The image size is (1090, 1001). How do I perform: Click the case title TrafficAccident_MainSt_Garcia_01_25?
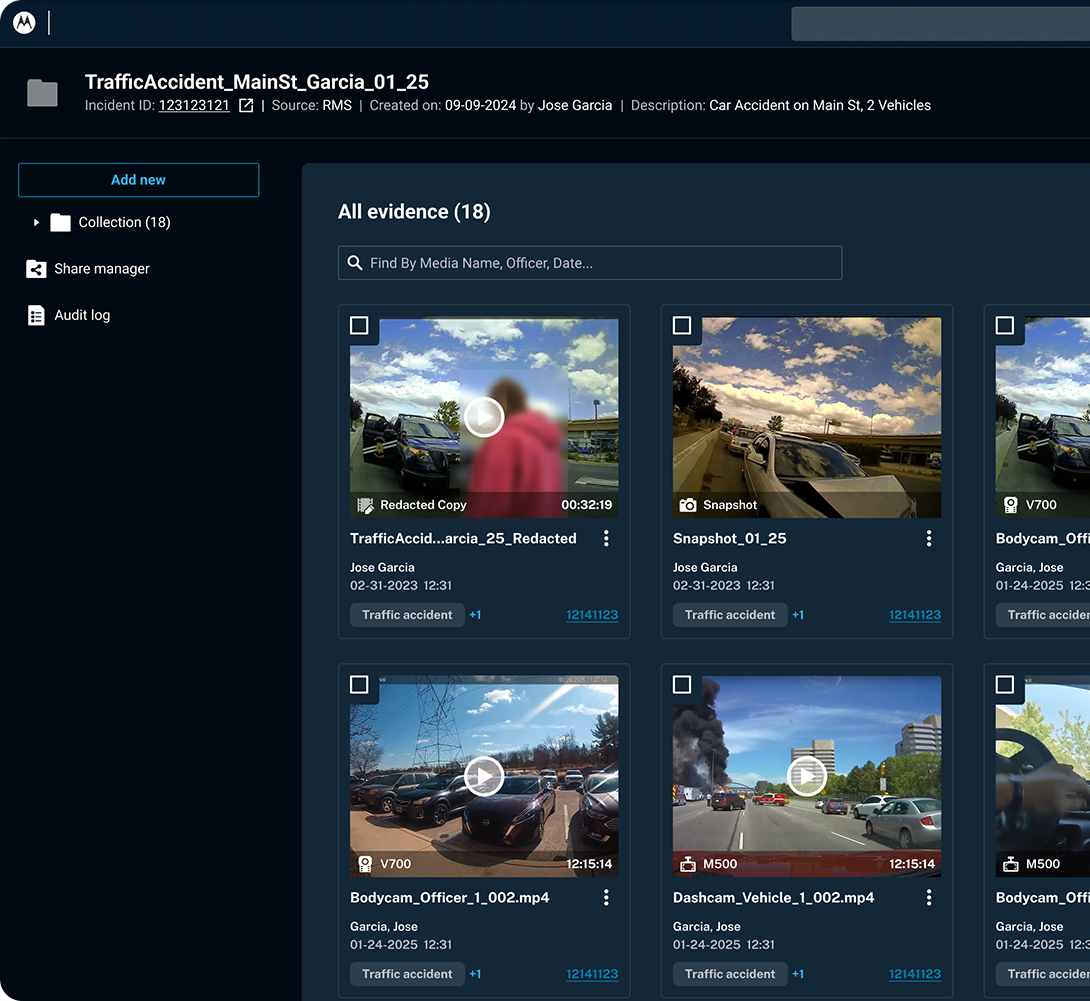[x=257, y=82]
